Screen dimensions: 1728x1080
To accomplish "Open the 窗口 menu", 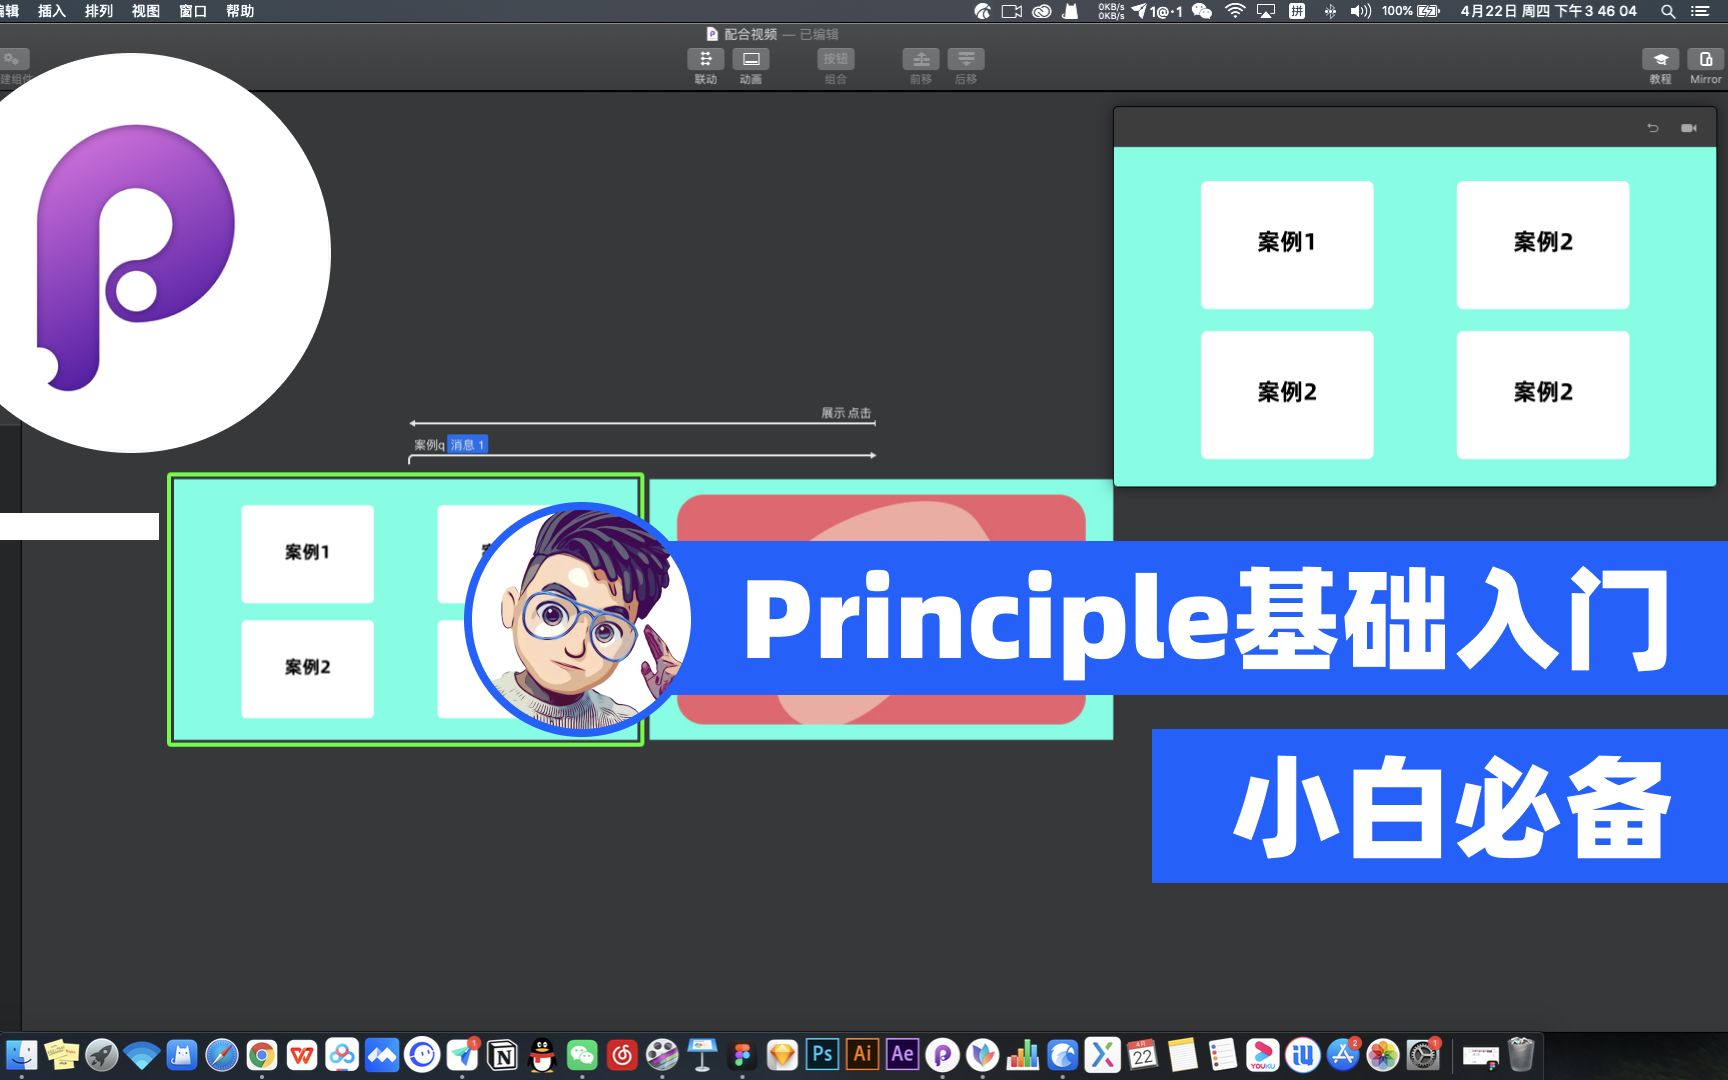I will (192, 11).
